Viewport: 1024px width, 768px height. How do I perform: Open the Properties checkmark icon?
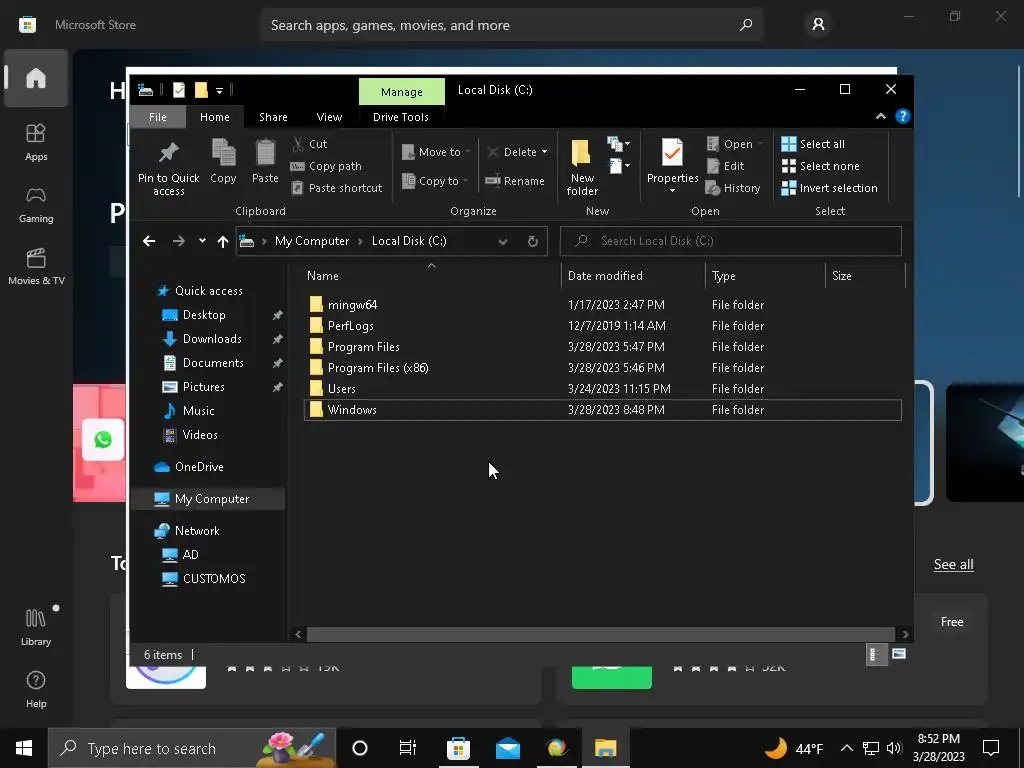pyautogui.click(x=672, y=153)
